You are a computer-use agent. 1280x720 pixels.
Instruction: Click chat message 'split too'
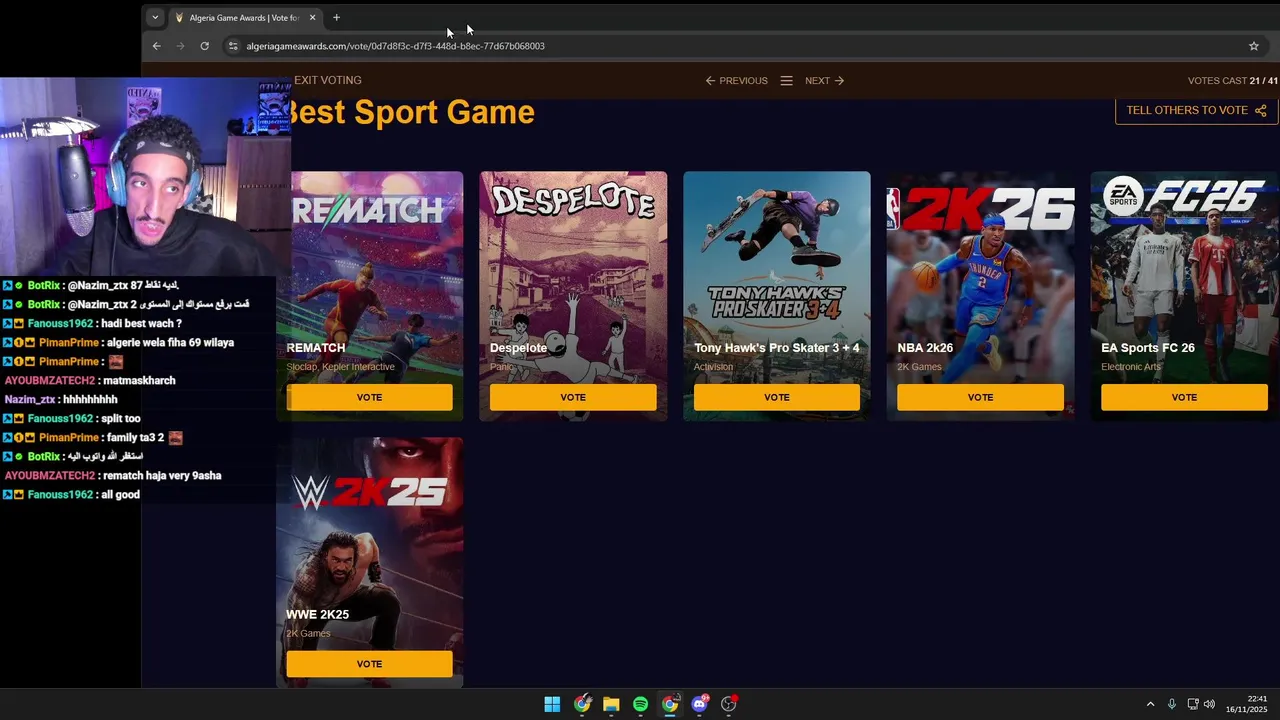point(120,419)
